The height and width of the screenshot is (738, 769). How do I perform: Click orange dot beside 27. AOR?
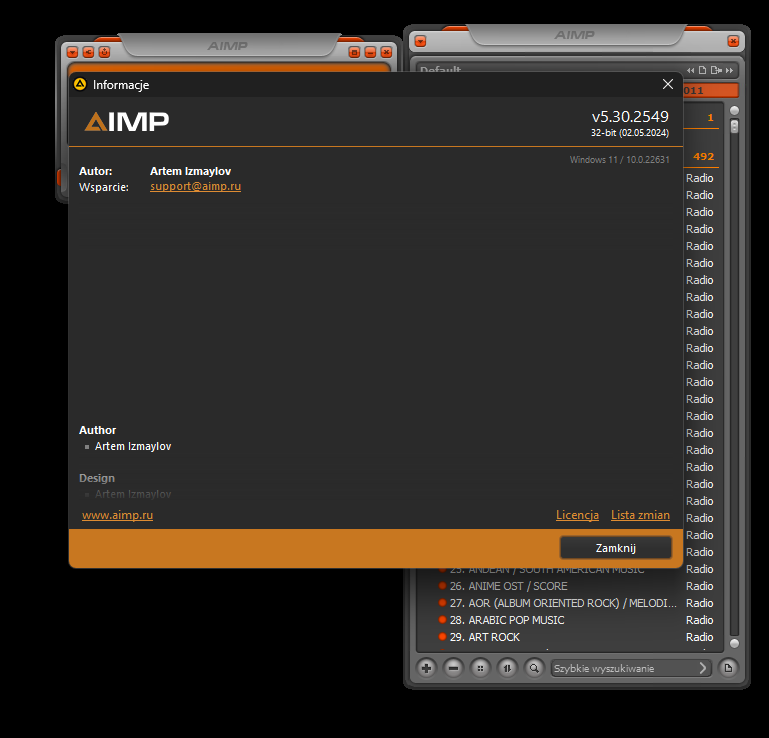(442, 602)
